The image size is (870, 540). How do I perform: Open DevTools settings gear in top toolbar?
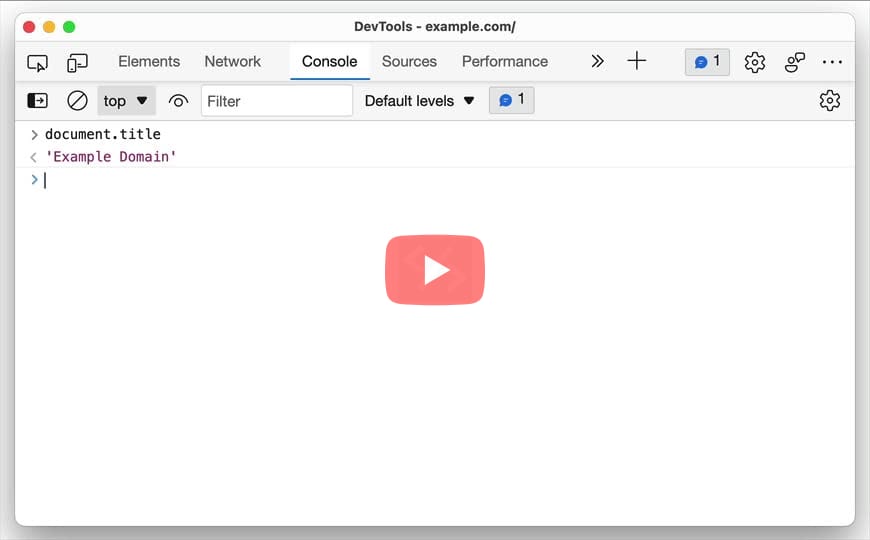[x=755, y=62]
